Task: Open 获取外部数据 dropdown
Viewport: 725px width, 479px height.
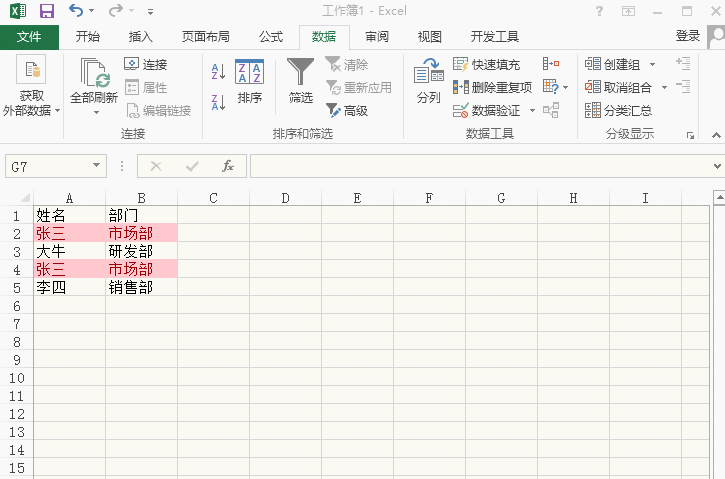Action: [31, 86]
